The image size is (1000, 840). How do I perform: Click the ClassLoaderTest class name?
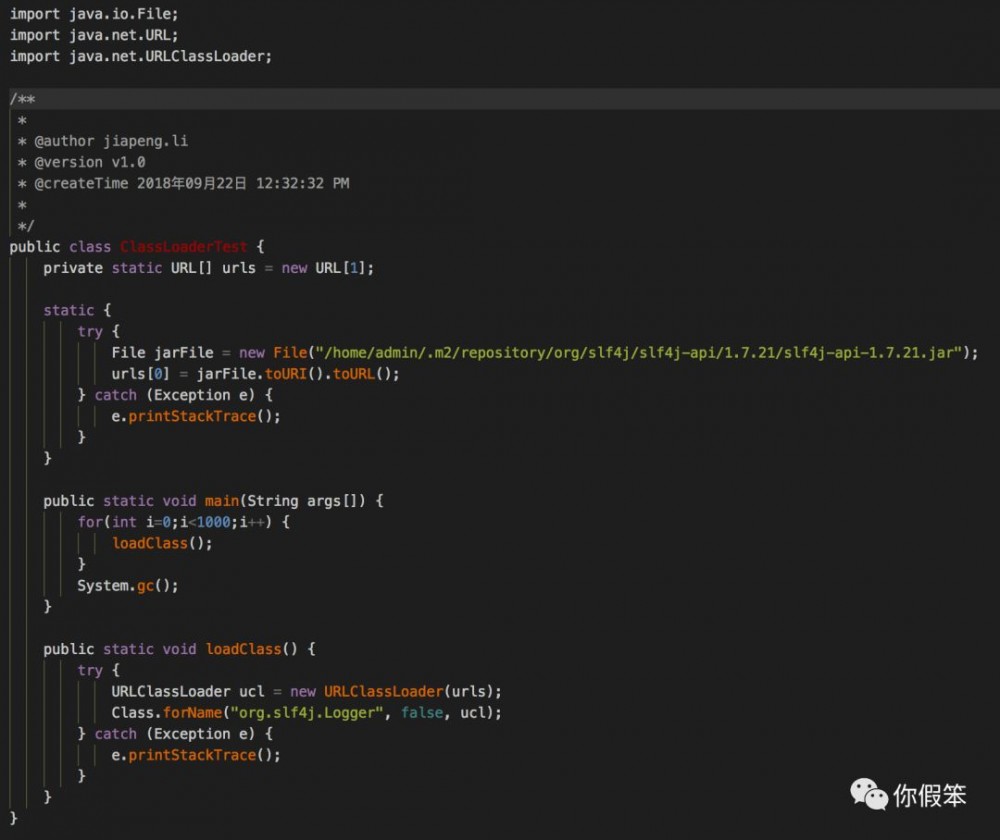[x=182, y=247]
